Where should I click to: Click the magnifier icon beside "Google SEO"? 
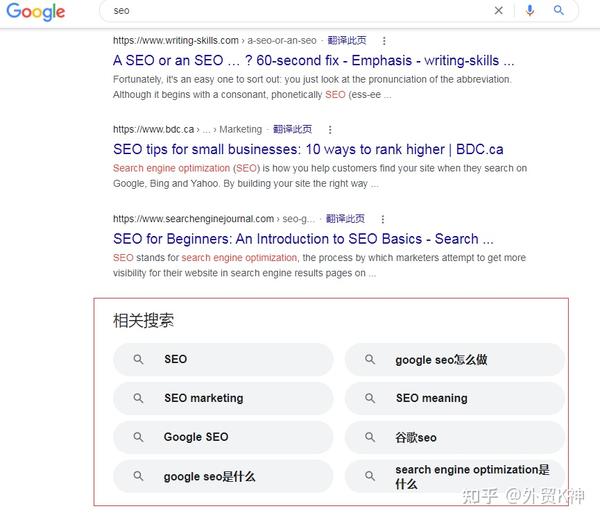(138, 437)
